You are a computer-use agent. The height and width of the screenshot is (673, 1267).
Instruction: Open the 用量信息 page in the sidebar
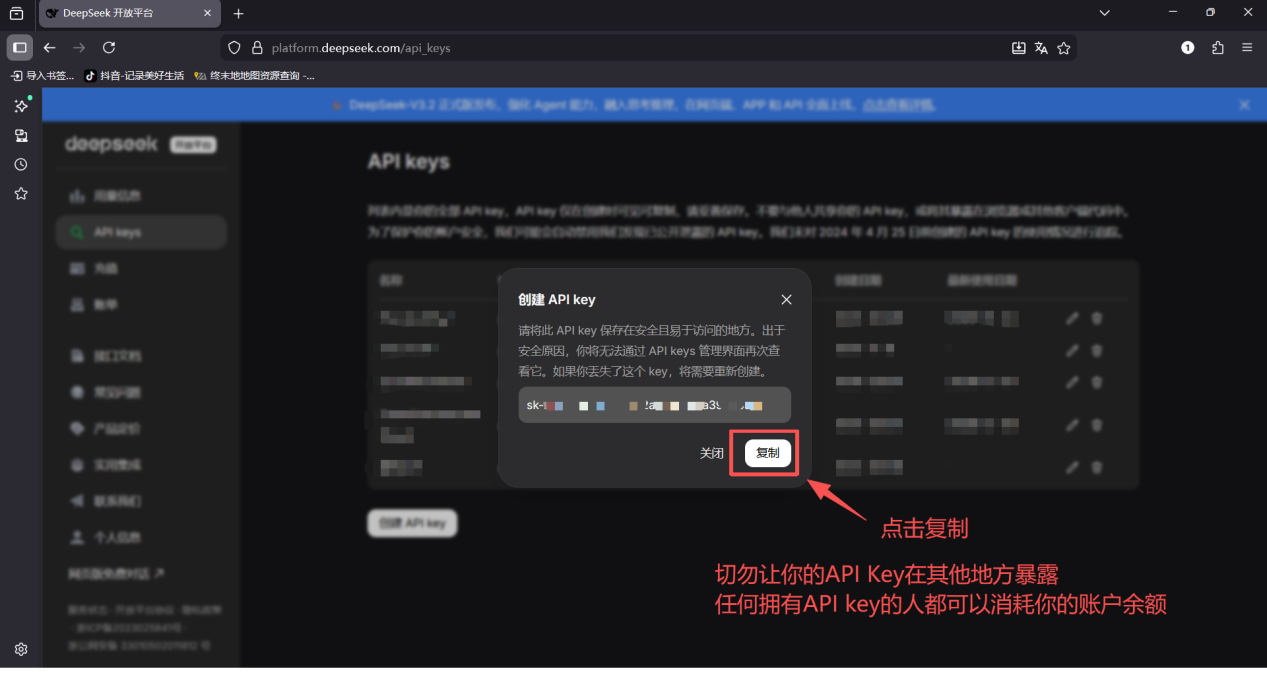(x=141, y=196)
